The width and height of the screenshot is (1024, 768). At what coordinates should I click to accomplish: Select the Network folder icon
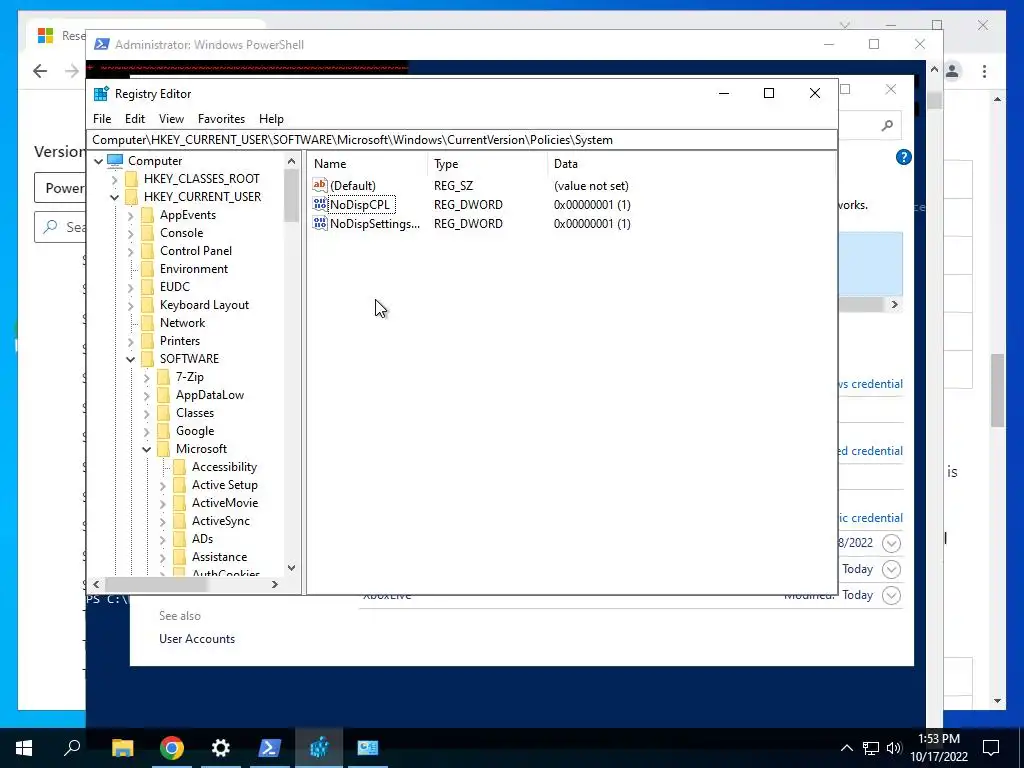pos(148,323)
